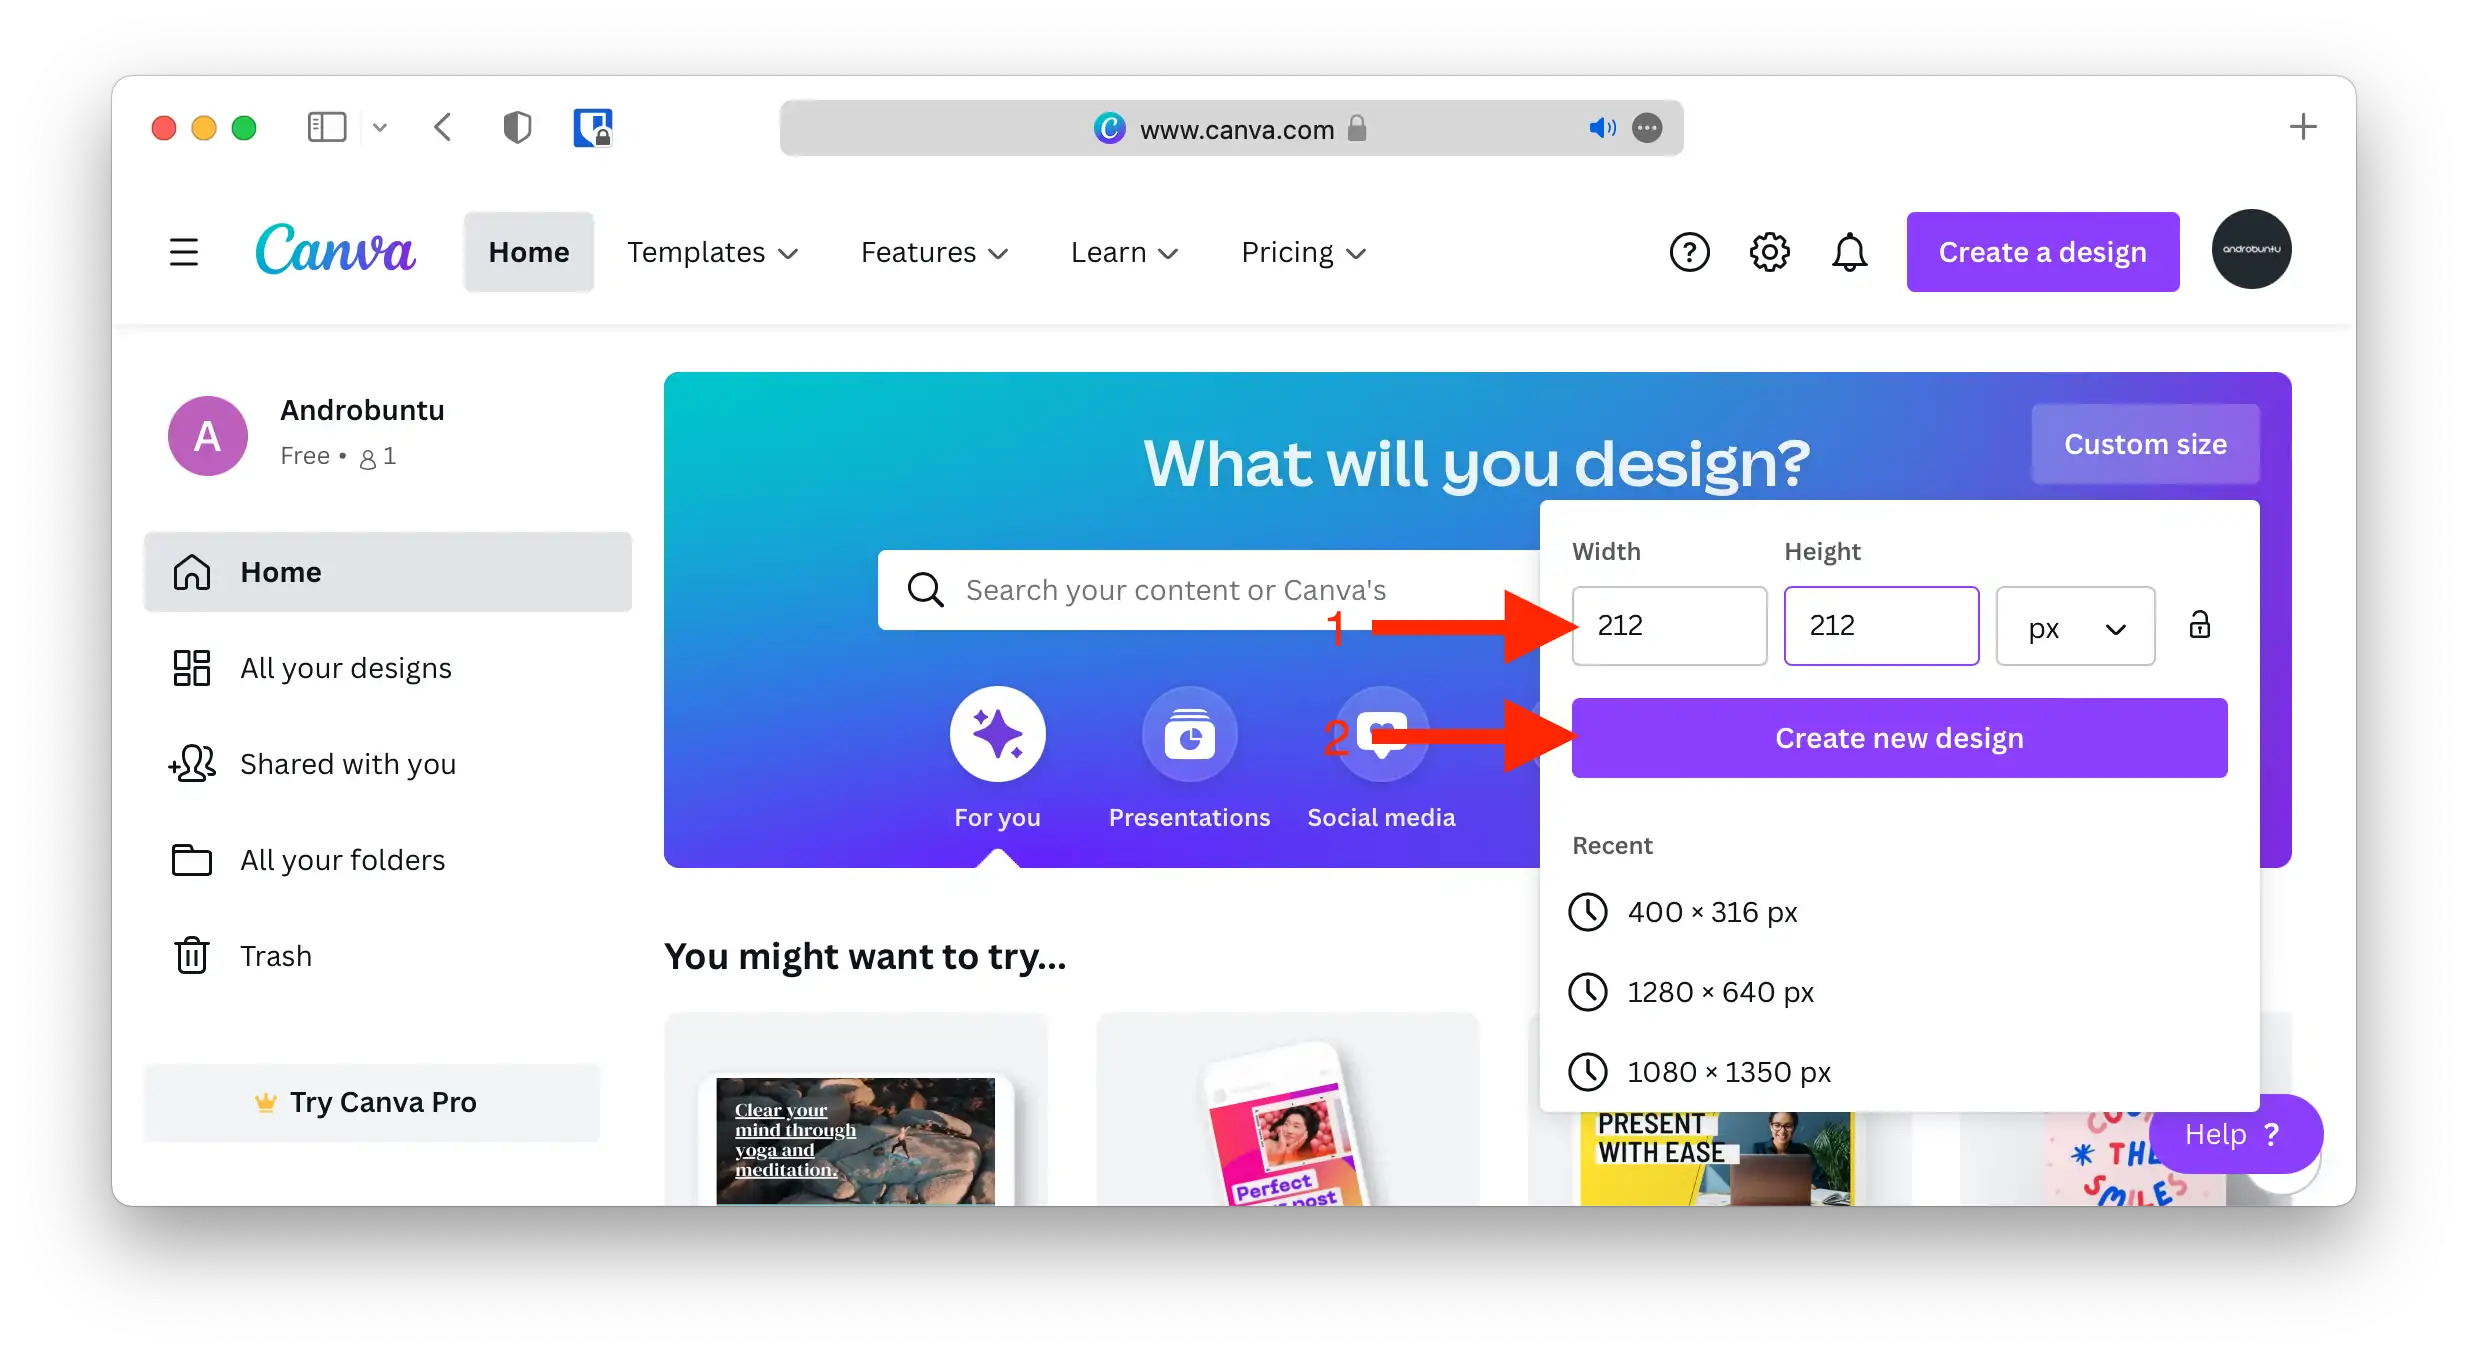Viewport: 2468px width, 1354px height.
Task: Click the Try Canva Pro button
Action: (371, 1102)
